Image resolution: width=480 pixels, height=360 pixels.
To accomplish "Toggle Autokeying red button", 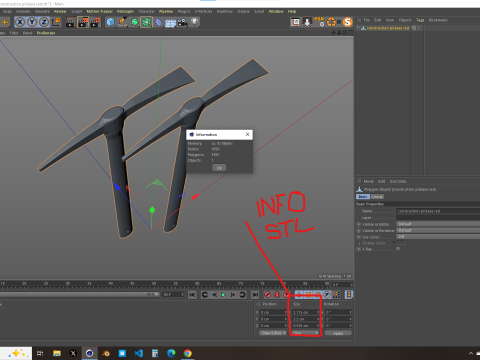I will pyautogui.click(x=277, y=295).
